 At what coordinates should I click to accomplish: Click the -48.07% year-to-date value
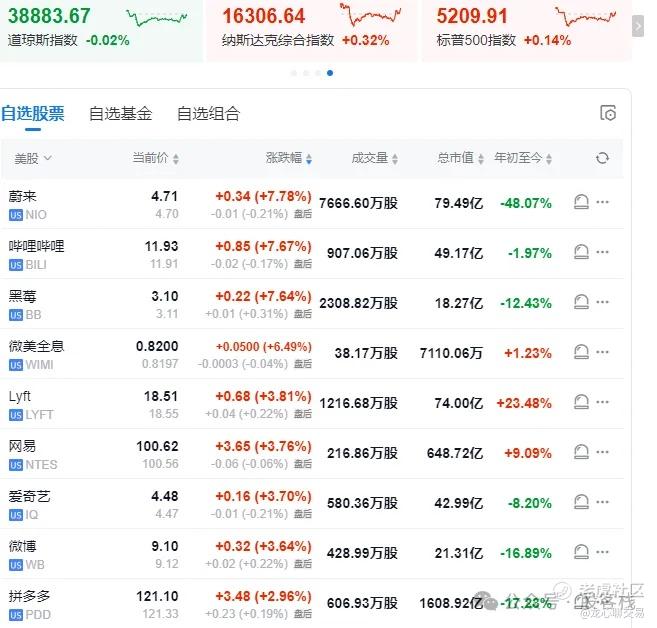point(526,203)
